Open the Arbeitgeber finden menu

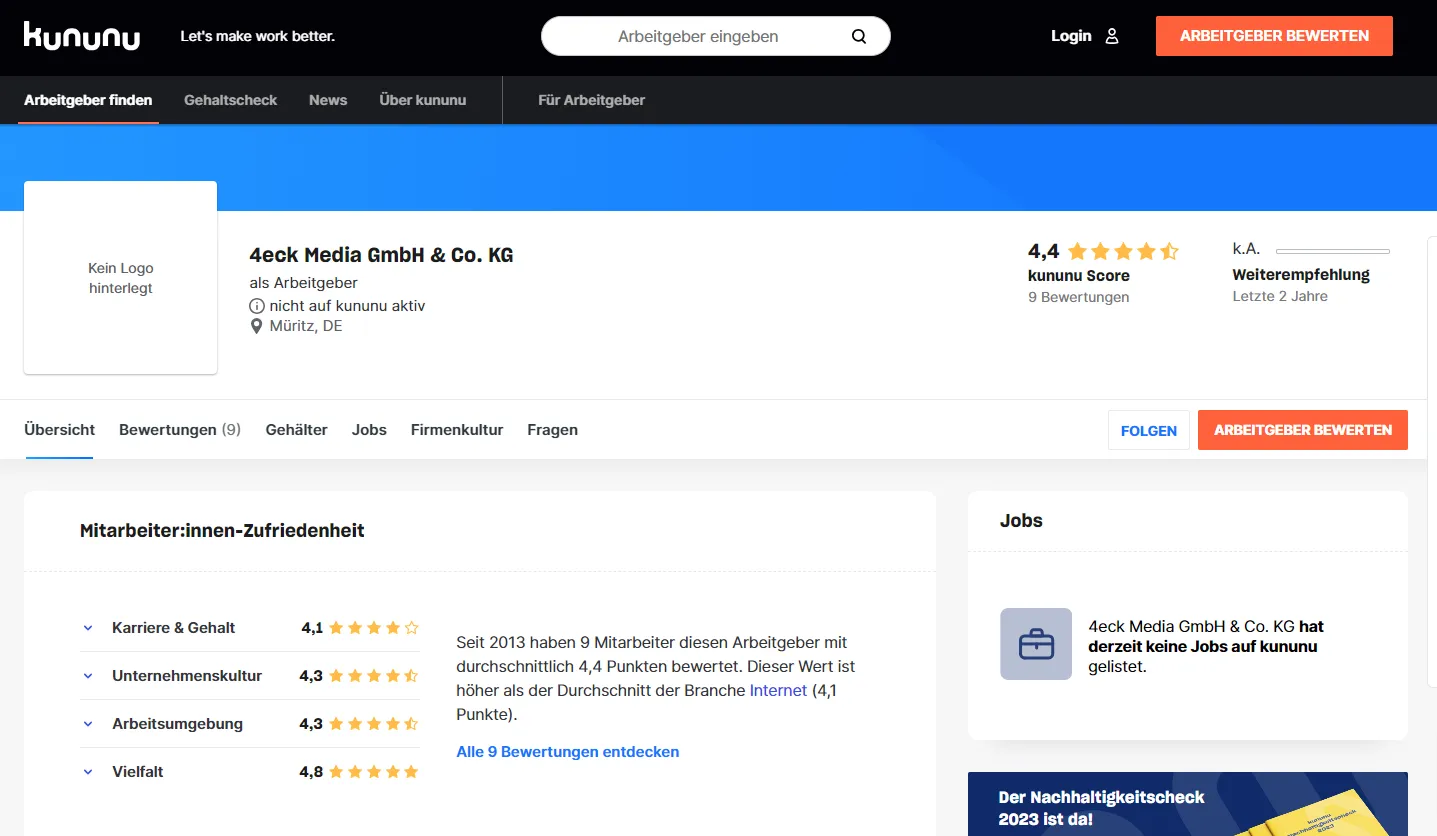(x=88, y=100)
